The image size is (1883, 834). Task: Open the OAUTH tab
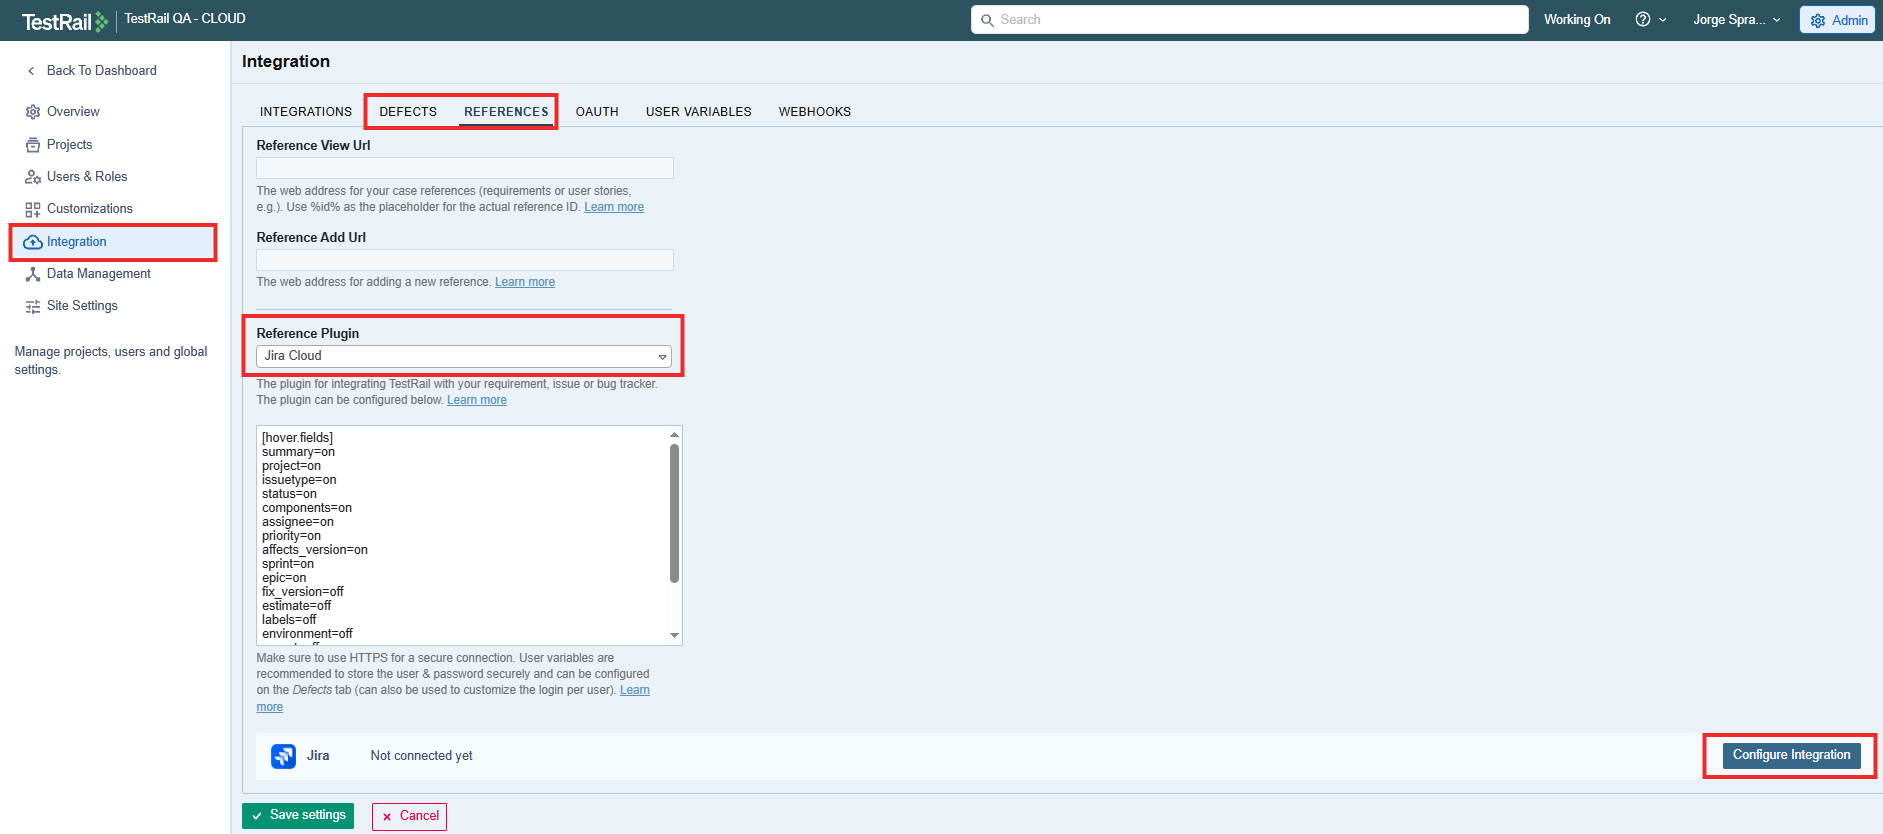597,112
